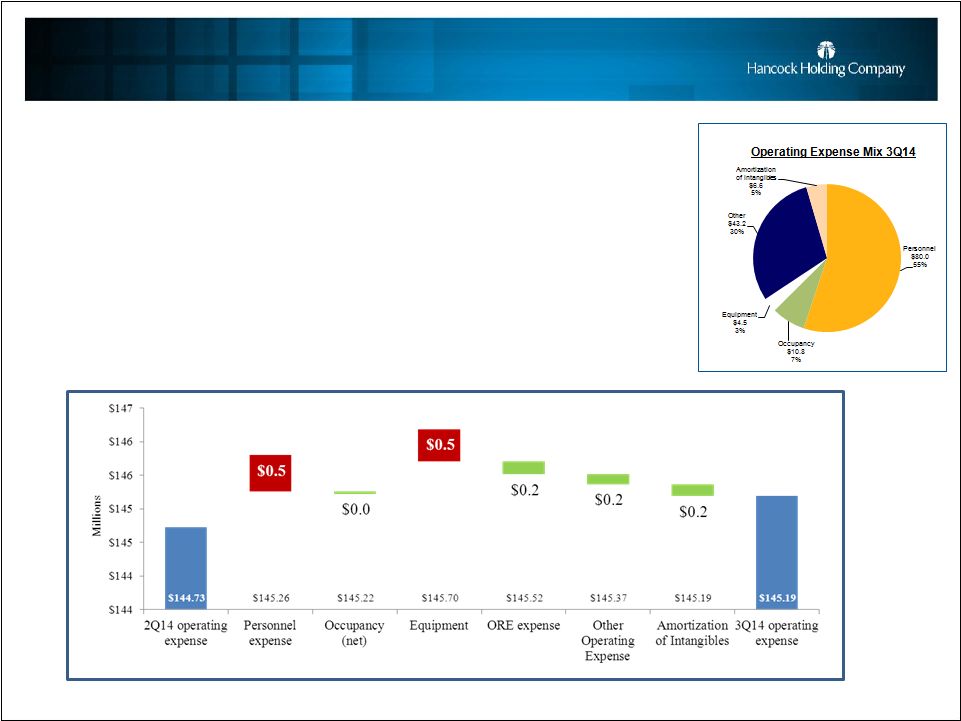Click the thin green Occupancy (net) bar

[x=355, y=492]
